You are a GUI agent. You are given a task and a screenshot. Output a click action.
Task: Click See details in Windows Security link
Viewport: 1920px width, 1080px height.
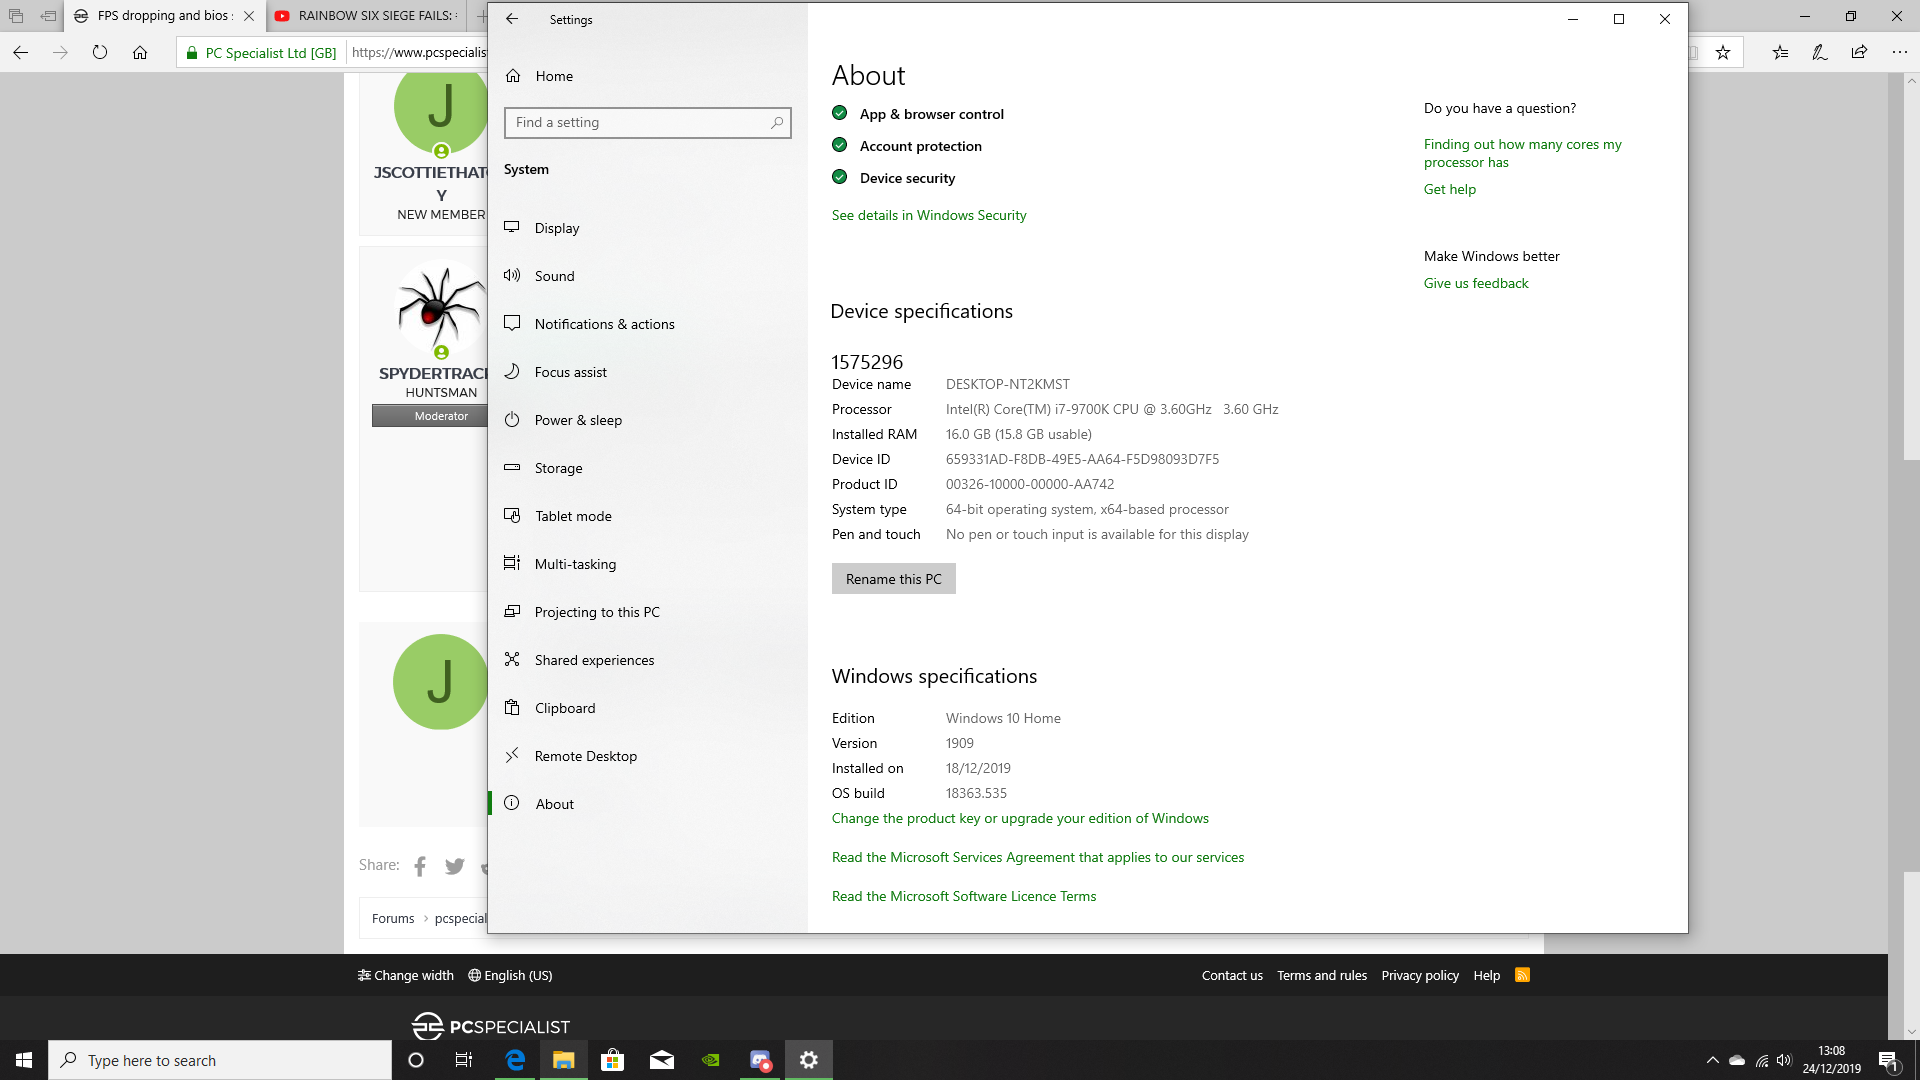click(929, 215)
